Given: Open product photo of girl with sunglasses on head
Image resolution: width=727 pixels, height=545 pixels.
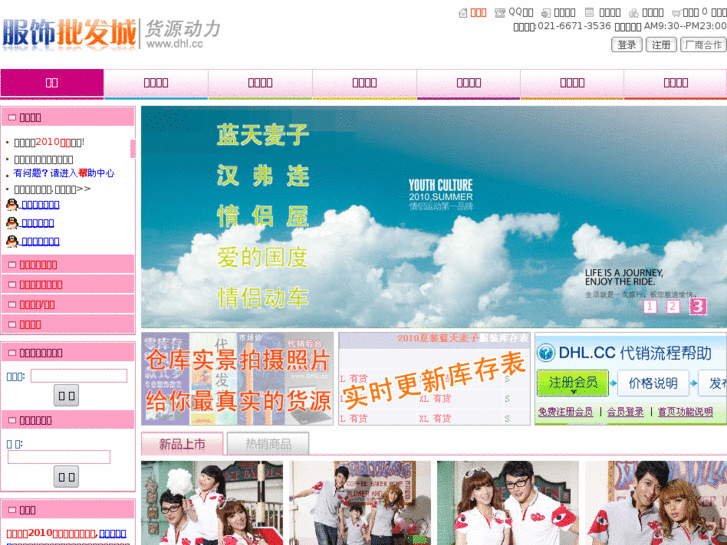Looking at the screenshot, I should click(508, 503).
